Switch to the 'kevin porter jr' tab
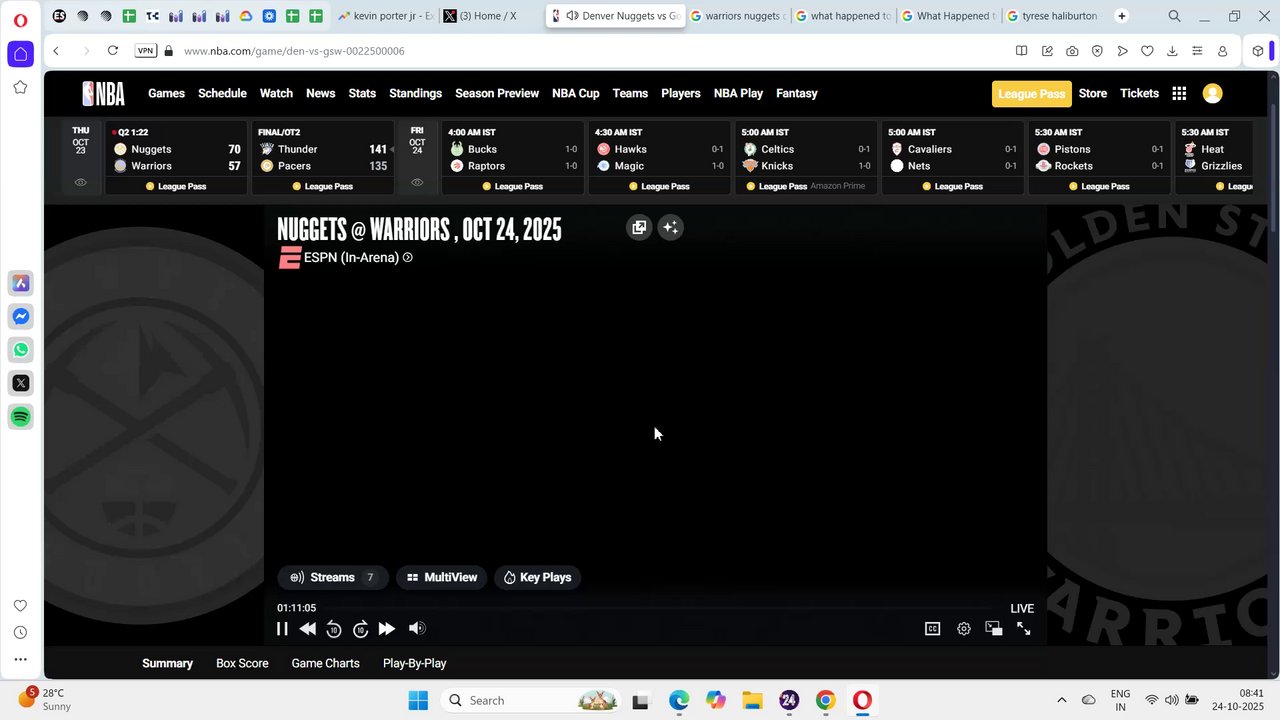Viewport: 1280px width, 720px height. (x=385, y=16)
